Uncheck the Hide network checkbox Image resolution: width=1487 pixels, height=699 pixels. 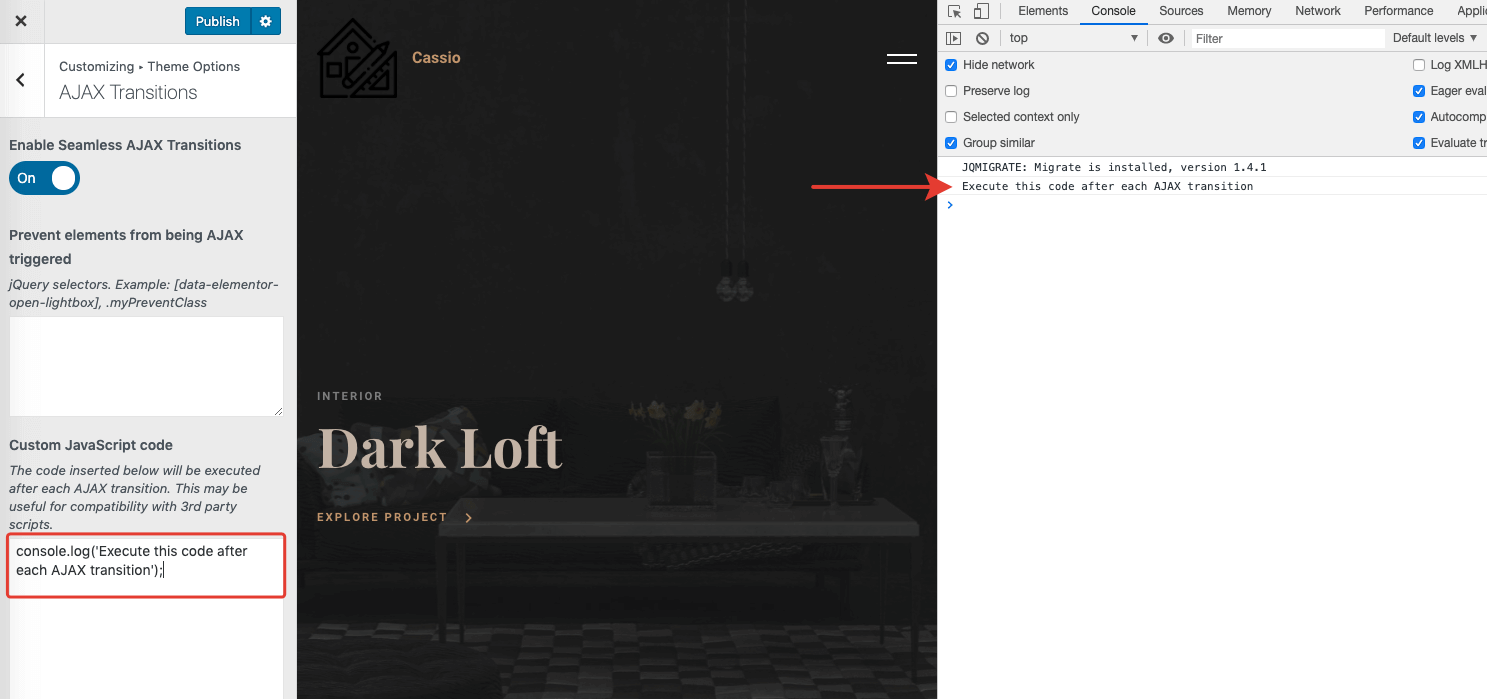pos(951,65)
